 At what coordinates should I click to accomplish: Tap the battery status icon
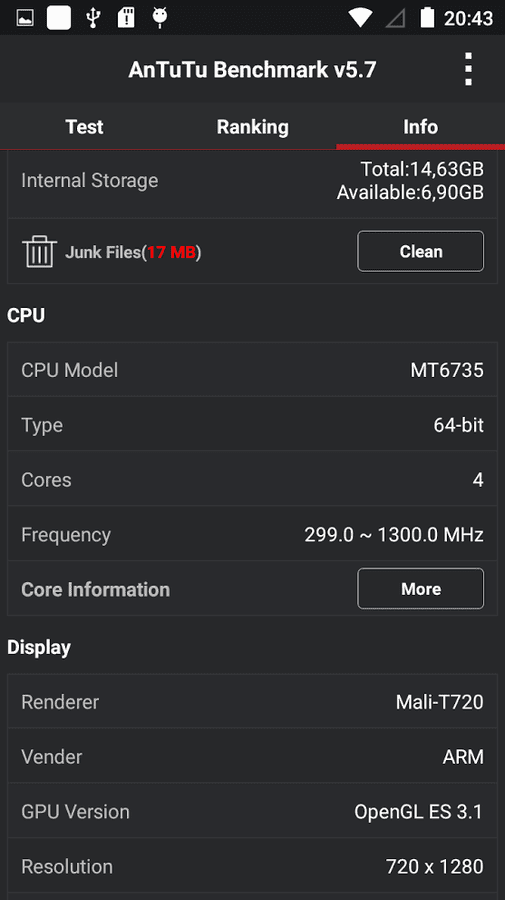[427, 18]
